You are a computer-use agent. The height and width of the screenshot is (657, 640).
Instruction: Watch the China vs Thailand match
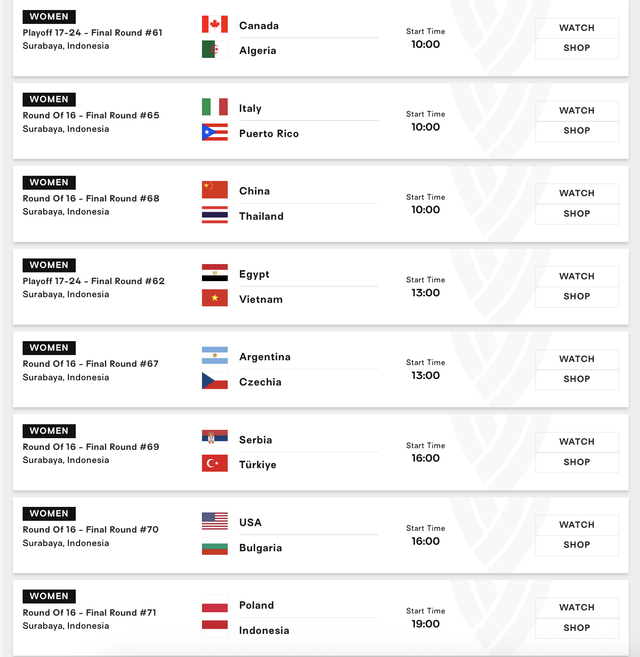pos(577,194)
